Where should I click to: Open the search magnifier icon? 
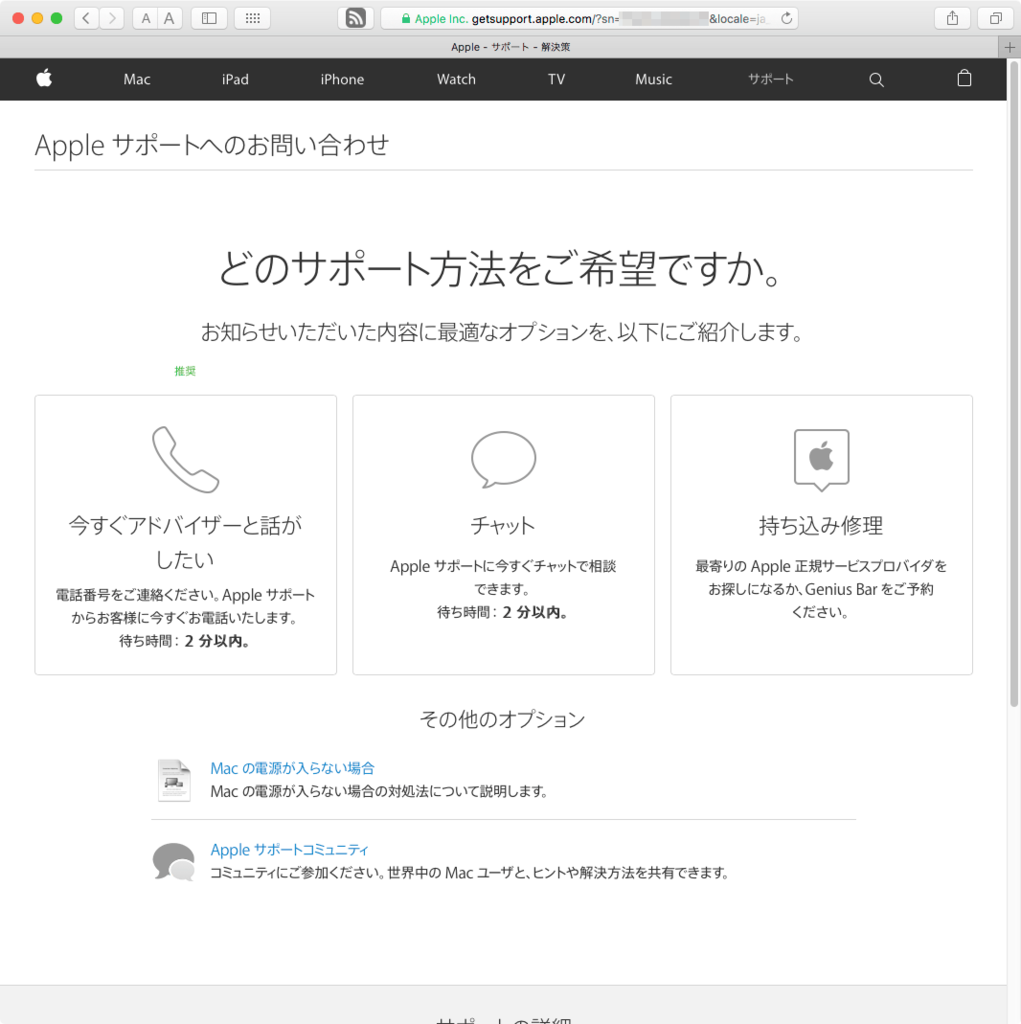pyautogui.click(x=876, y=80)
